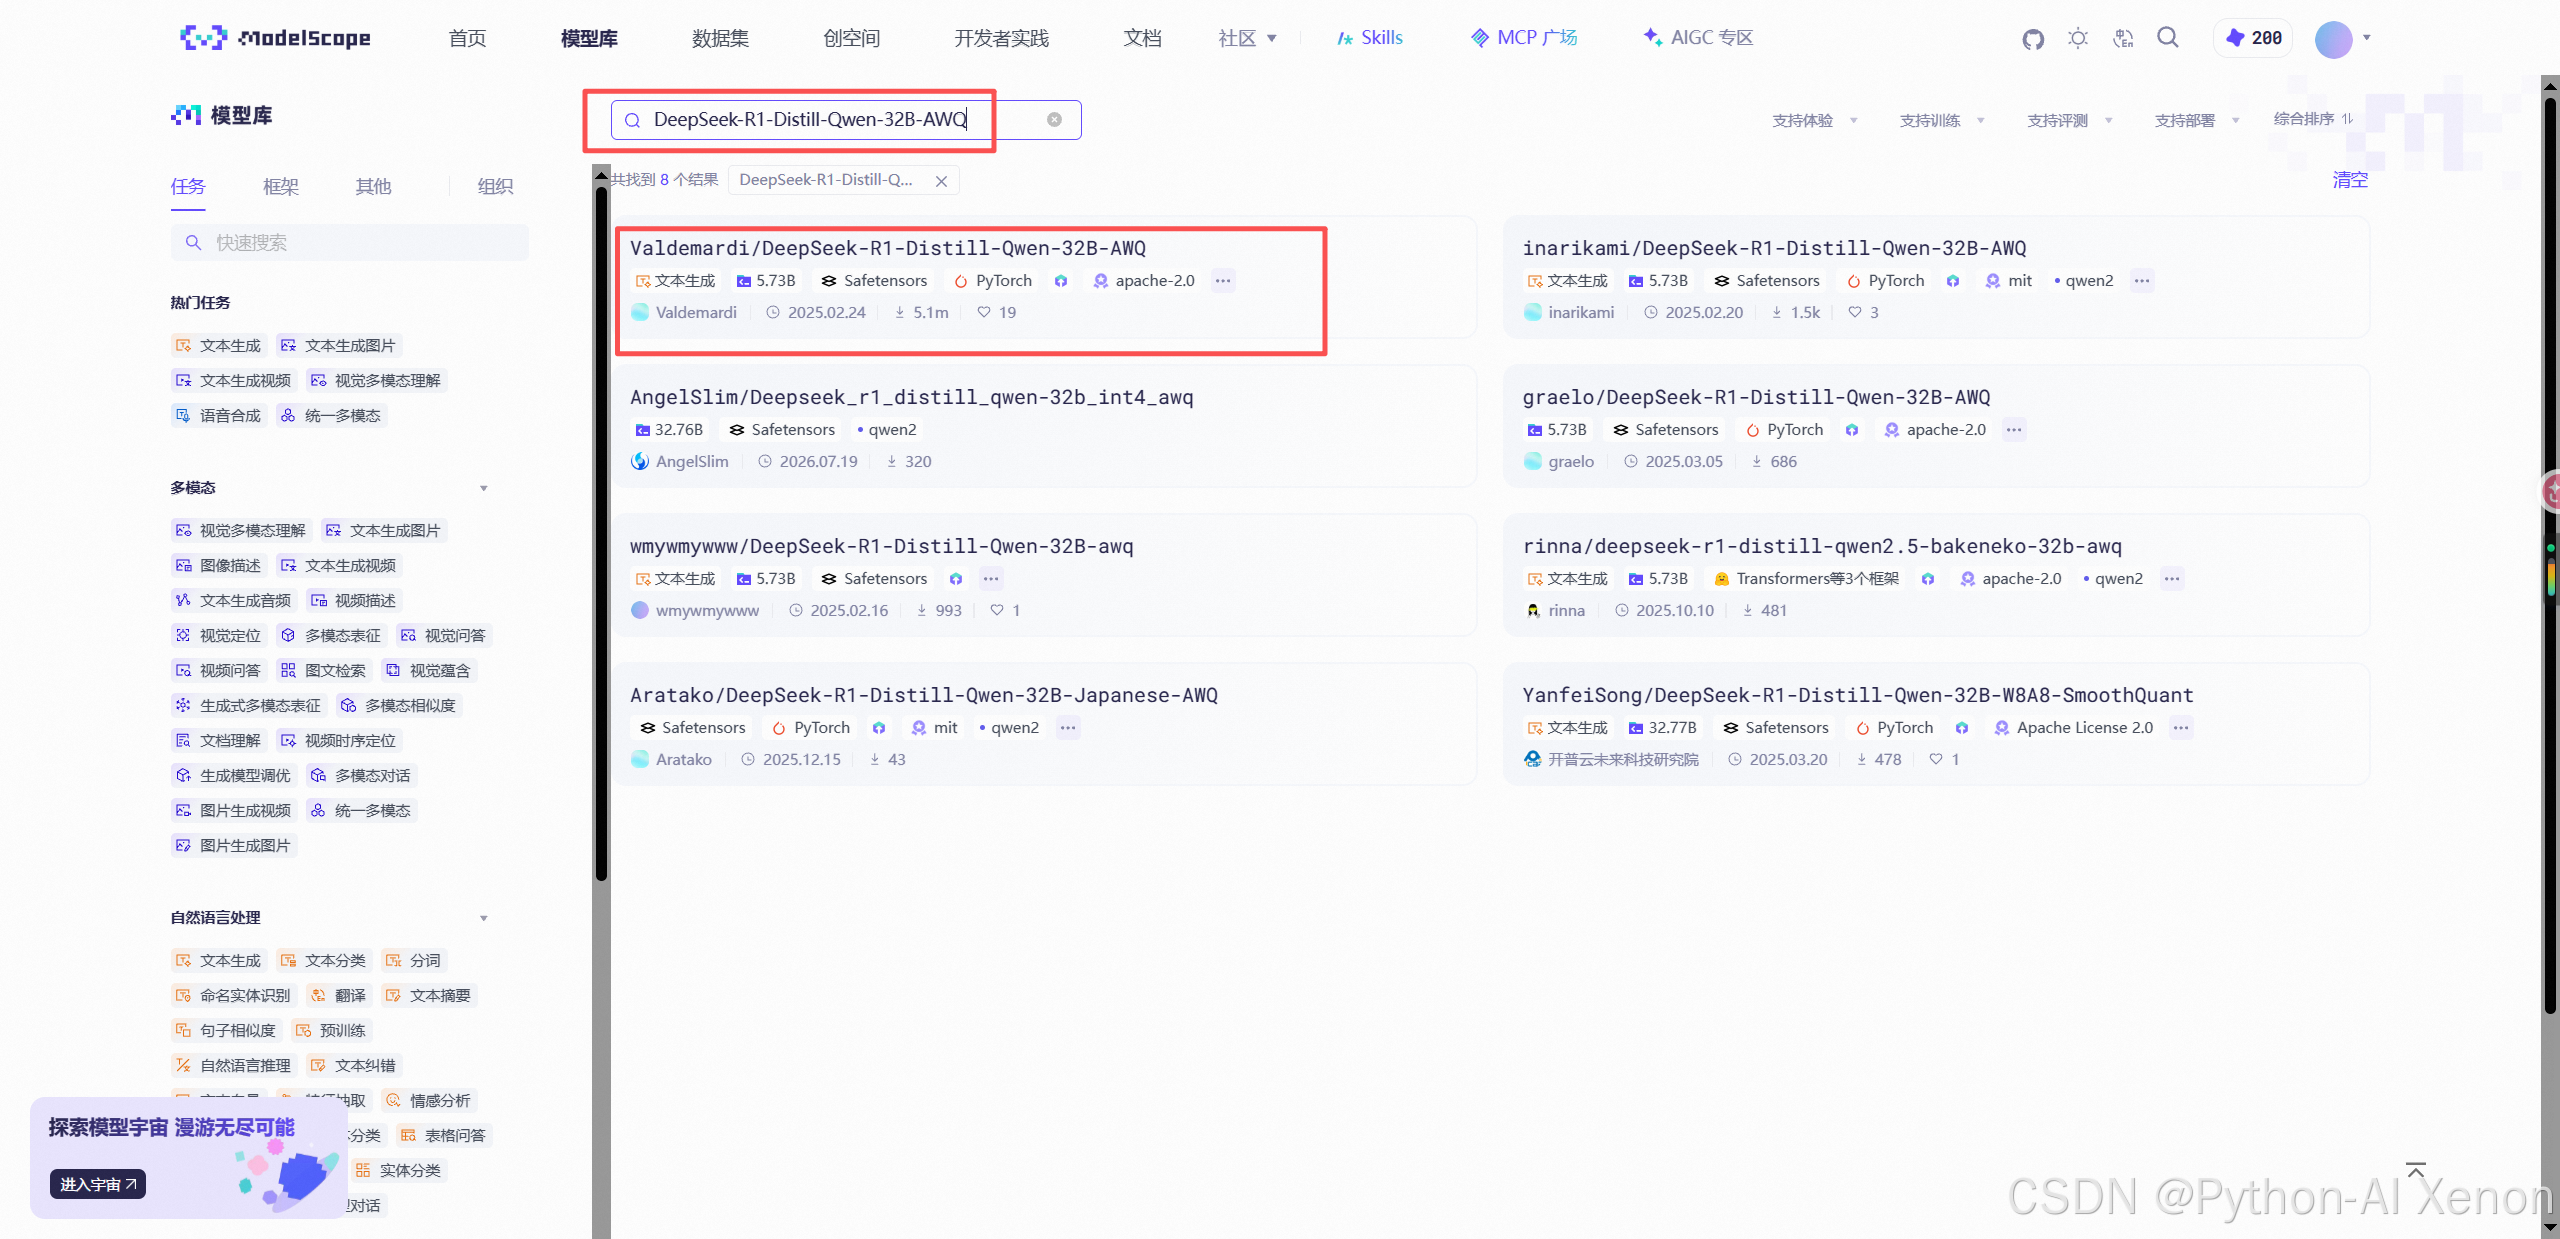Image resolution: width=2560 pixels, height=1239 pixels.
Task: Click the heart icon on Valdemardi card
Action: [984, 312]
